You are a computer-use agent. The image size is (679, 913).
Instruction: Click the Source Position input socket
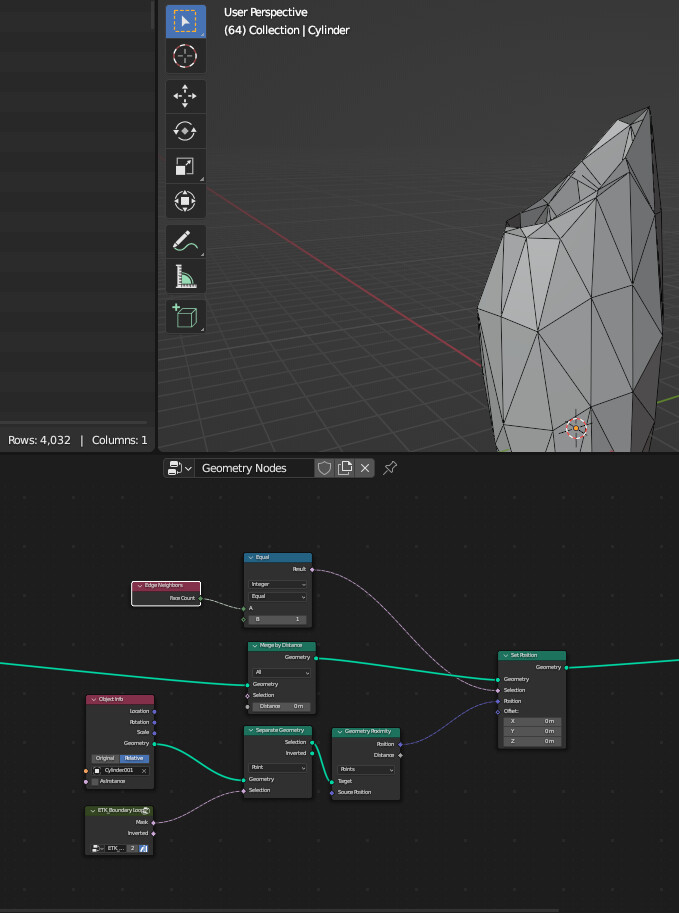tap(332, 793)
